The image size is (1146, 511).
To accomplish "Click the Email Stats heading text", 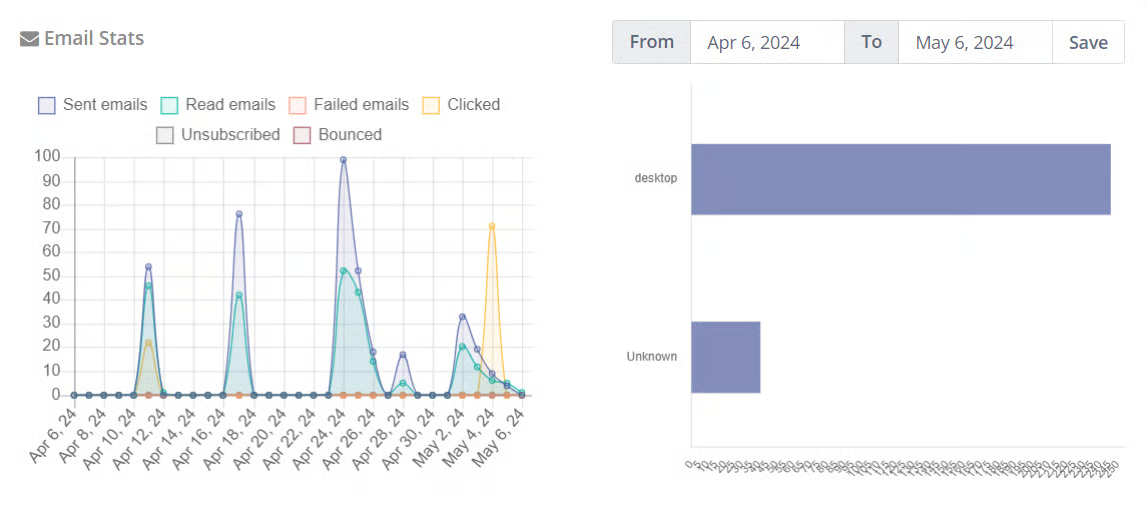I will coord(94,39).
